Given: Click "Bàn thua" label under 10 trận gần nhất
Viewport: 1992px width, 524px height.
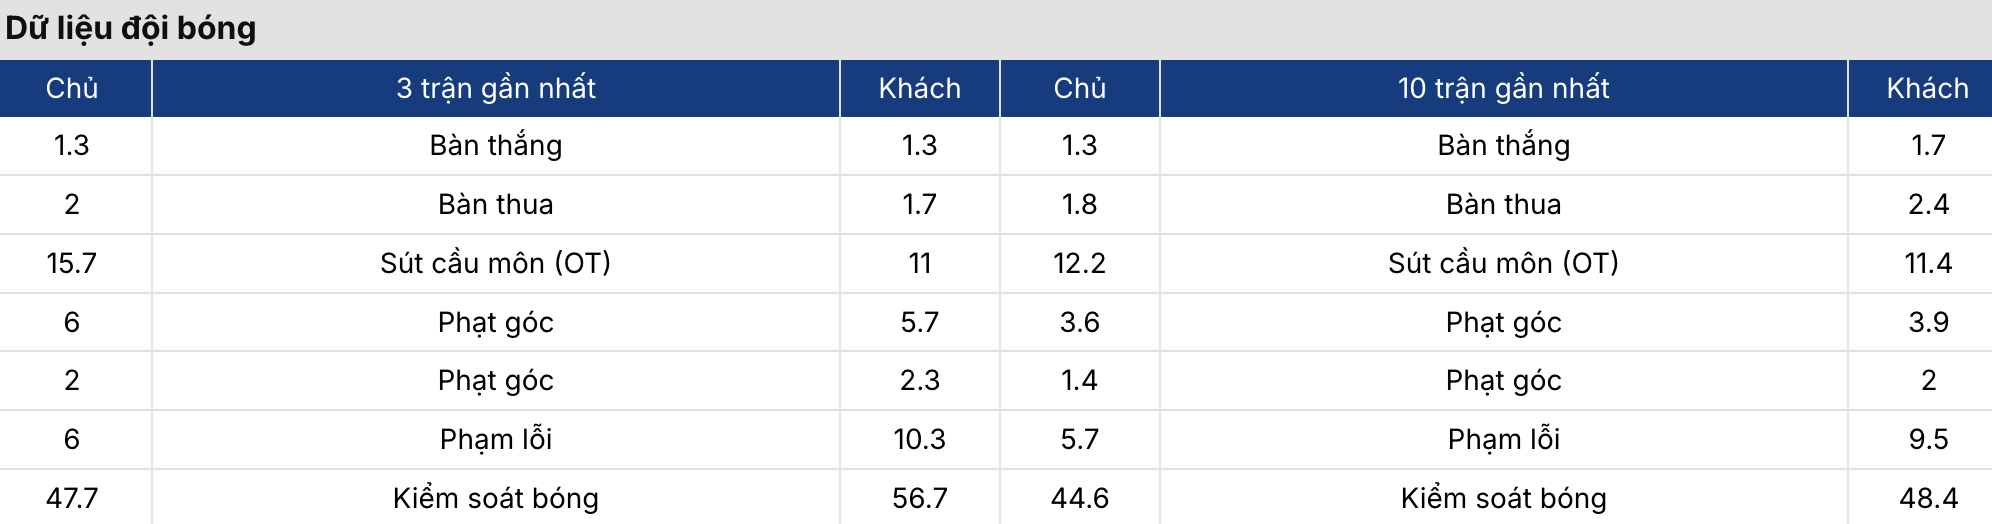Looking at the screenshot, I should 1503,204.
